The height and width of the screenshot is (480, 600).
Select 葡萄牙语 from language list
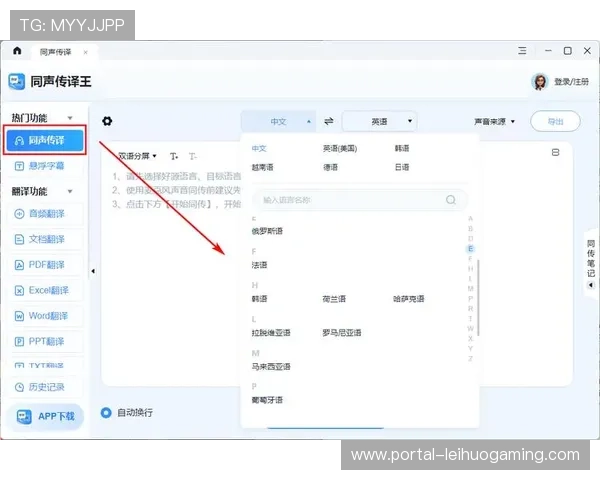pyautogui.click(x=267, y=400)
